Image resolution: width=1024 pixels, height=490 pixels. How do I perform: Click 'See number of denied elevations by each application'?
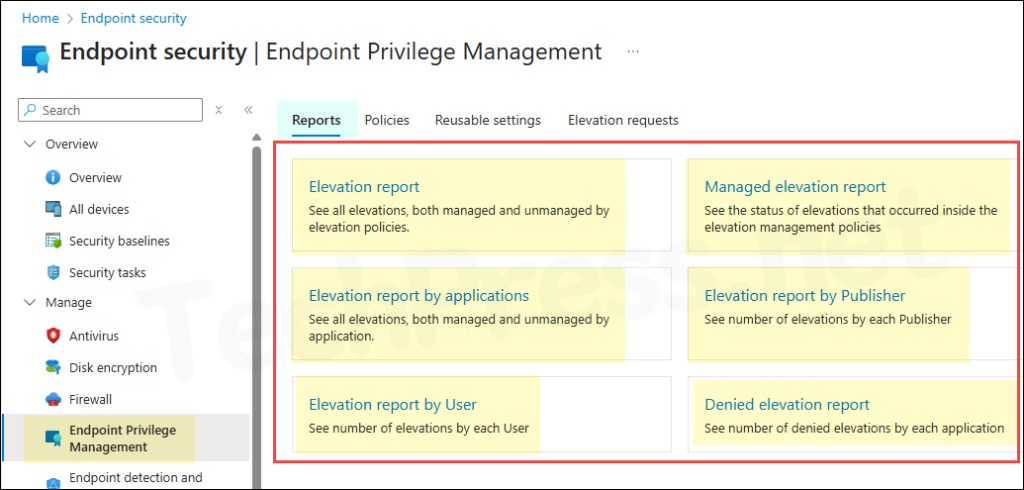(854, 429)
